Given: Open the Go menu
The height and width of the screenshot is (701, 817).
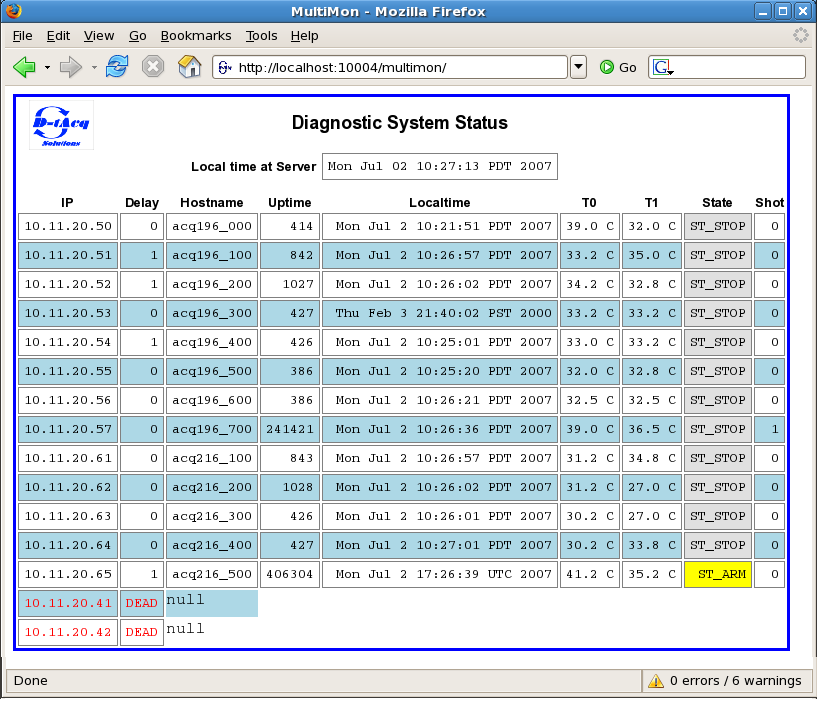Looking at the screenshot, I should pos(138,36).
